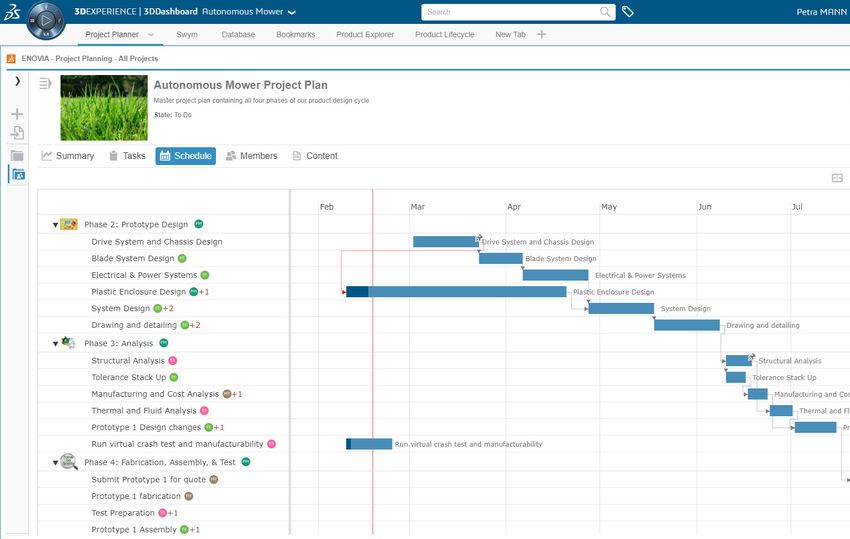Collapse Phase 4: Fabrication group

click(55, 463)
